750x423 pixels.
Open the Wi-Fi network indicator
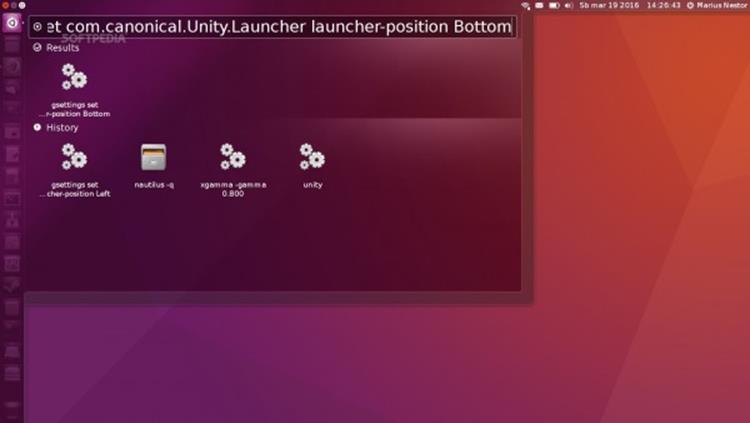point(526,6)
